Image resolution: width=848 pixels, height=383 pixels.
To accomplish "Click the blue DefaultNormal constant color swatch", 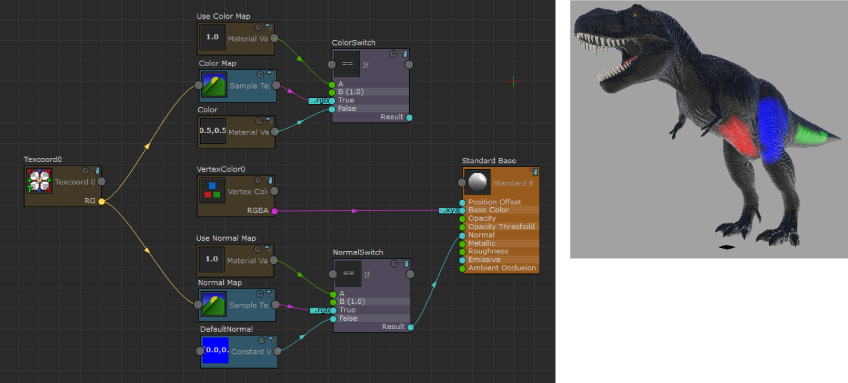I will point(215,351).
